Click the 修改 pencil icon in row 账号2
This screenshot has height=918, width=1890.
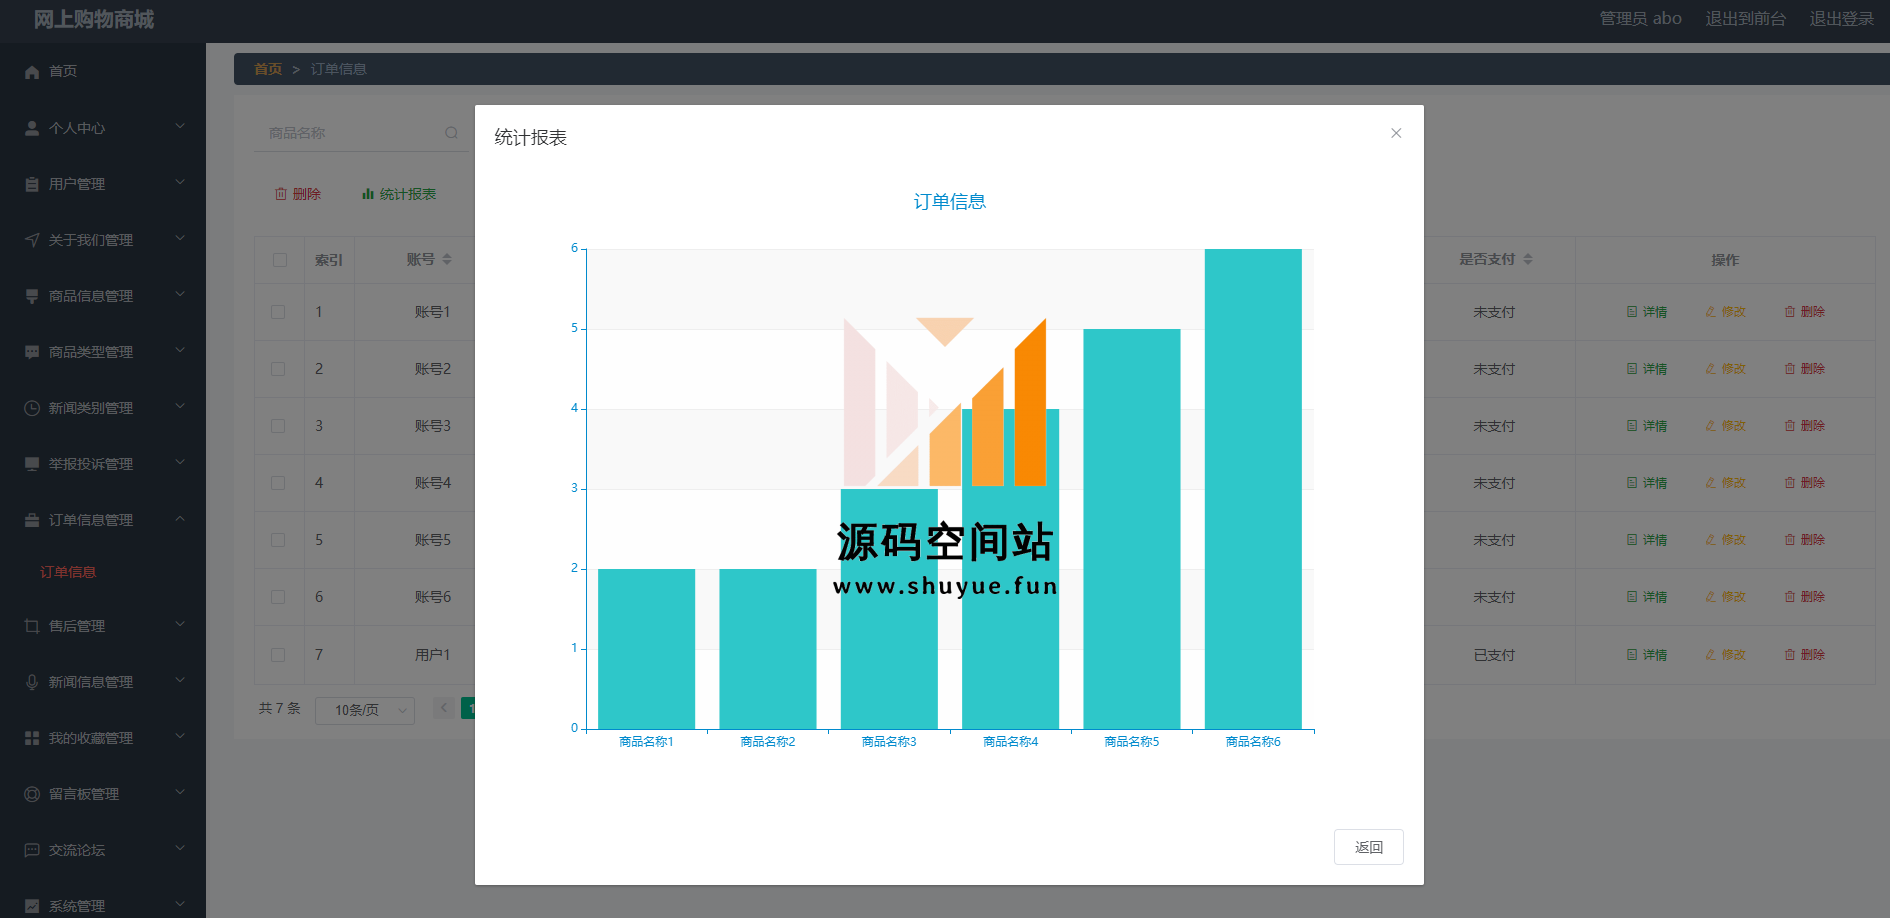pyautogui.click(x=1711, y=369)
